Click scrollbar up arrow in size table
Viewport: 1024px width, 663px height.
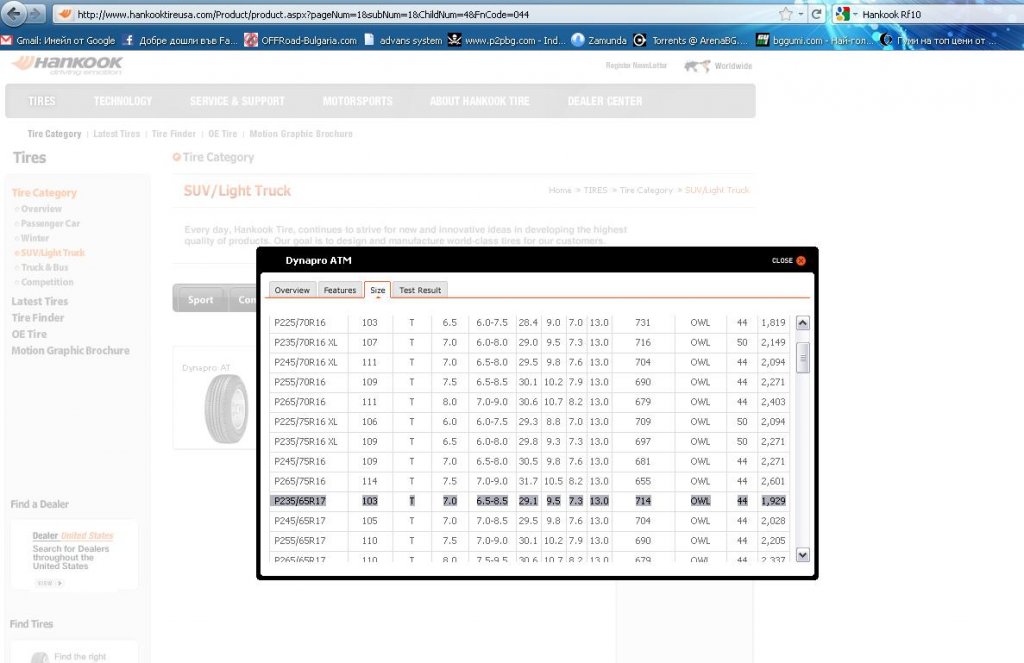tap(803, 323)
